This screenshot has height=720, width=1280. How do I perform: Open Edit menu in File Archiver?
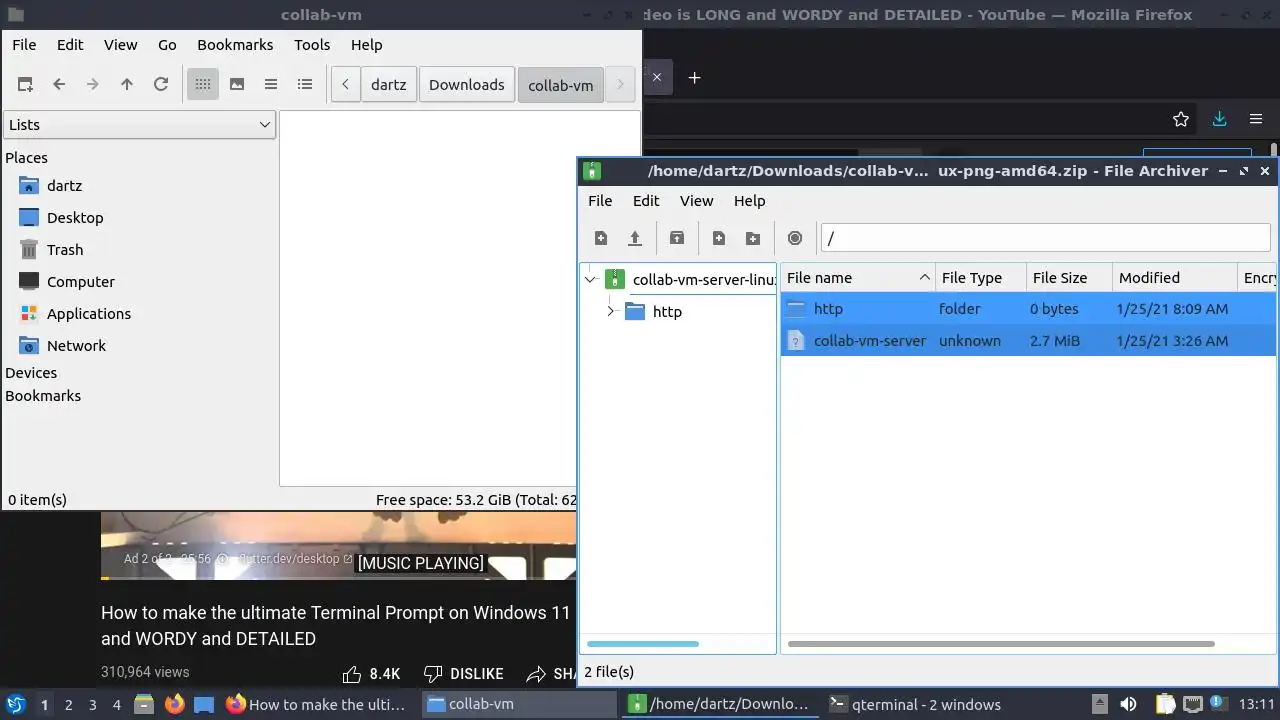click(x=646, y=201)
